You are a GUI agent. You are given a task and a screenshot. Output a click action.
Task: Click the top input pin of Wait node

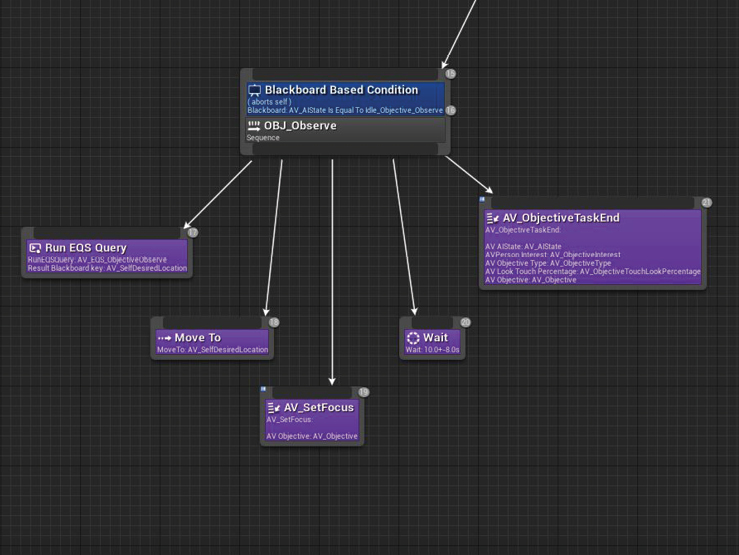[432, 323]
